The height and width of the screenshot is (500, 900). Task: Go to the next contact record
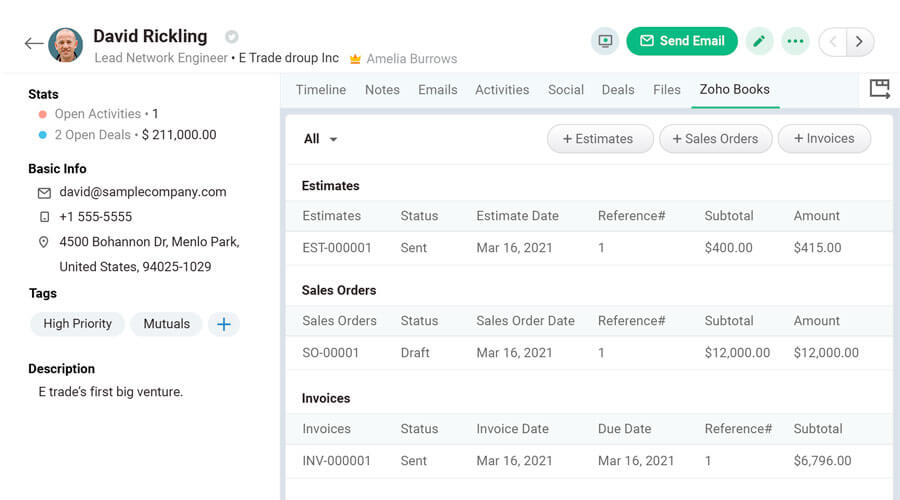[x=860, y=41]
